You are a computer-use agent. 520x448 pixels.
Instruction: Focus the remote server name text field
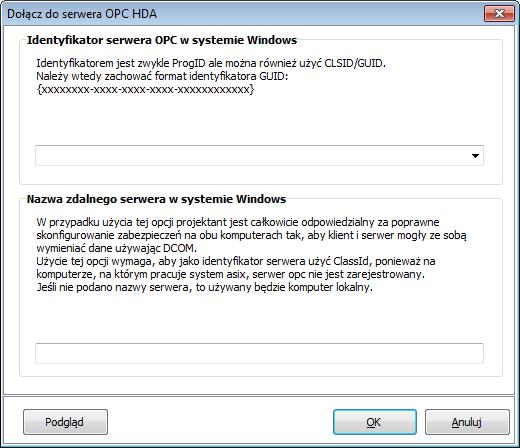click(x=259, y=353)
